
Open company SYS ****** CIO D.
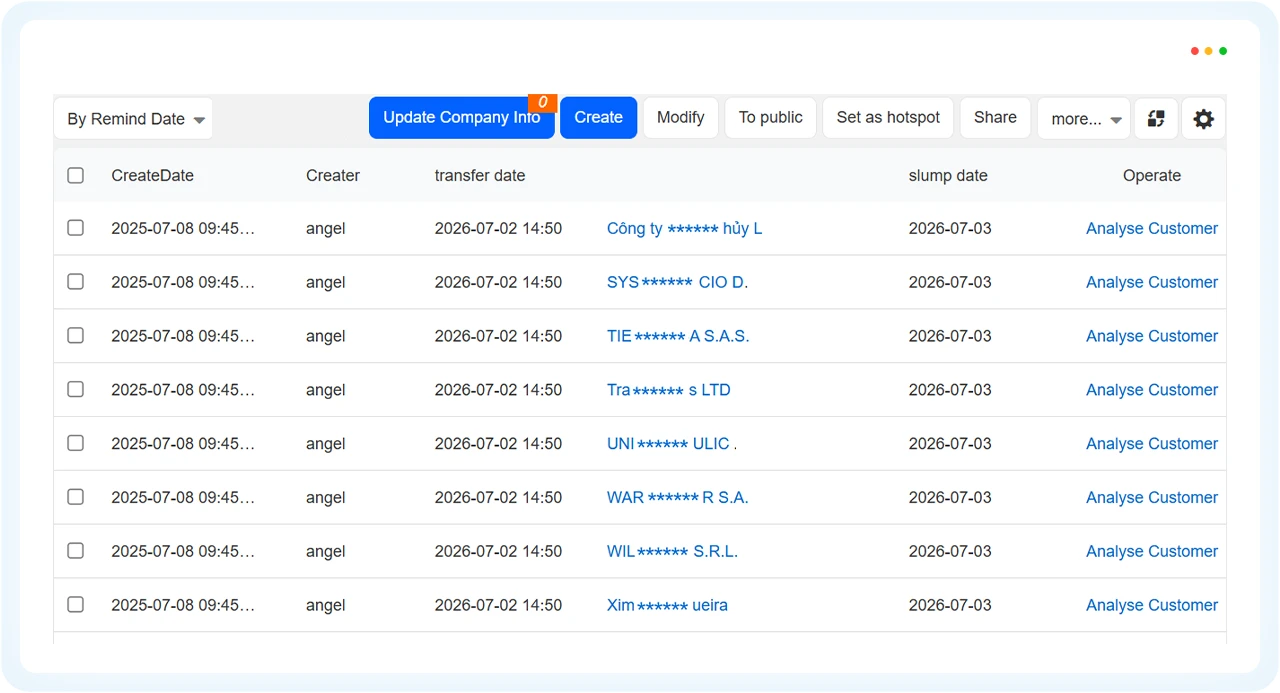pos(678,282)
